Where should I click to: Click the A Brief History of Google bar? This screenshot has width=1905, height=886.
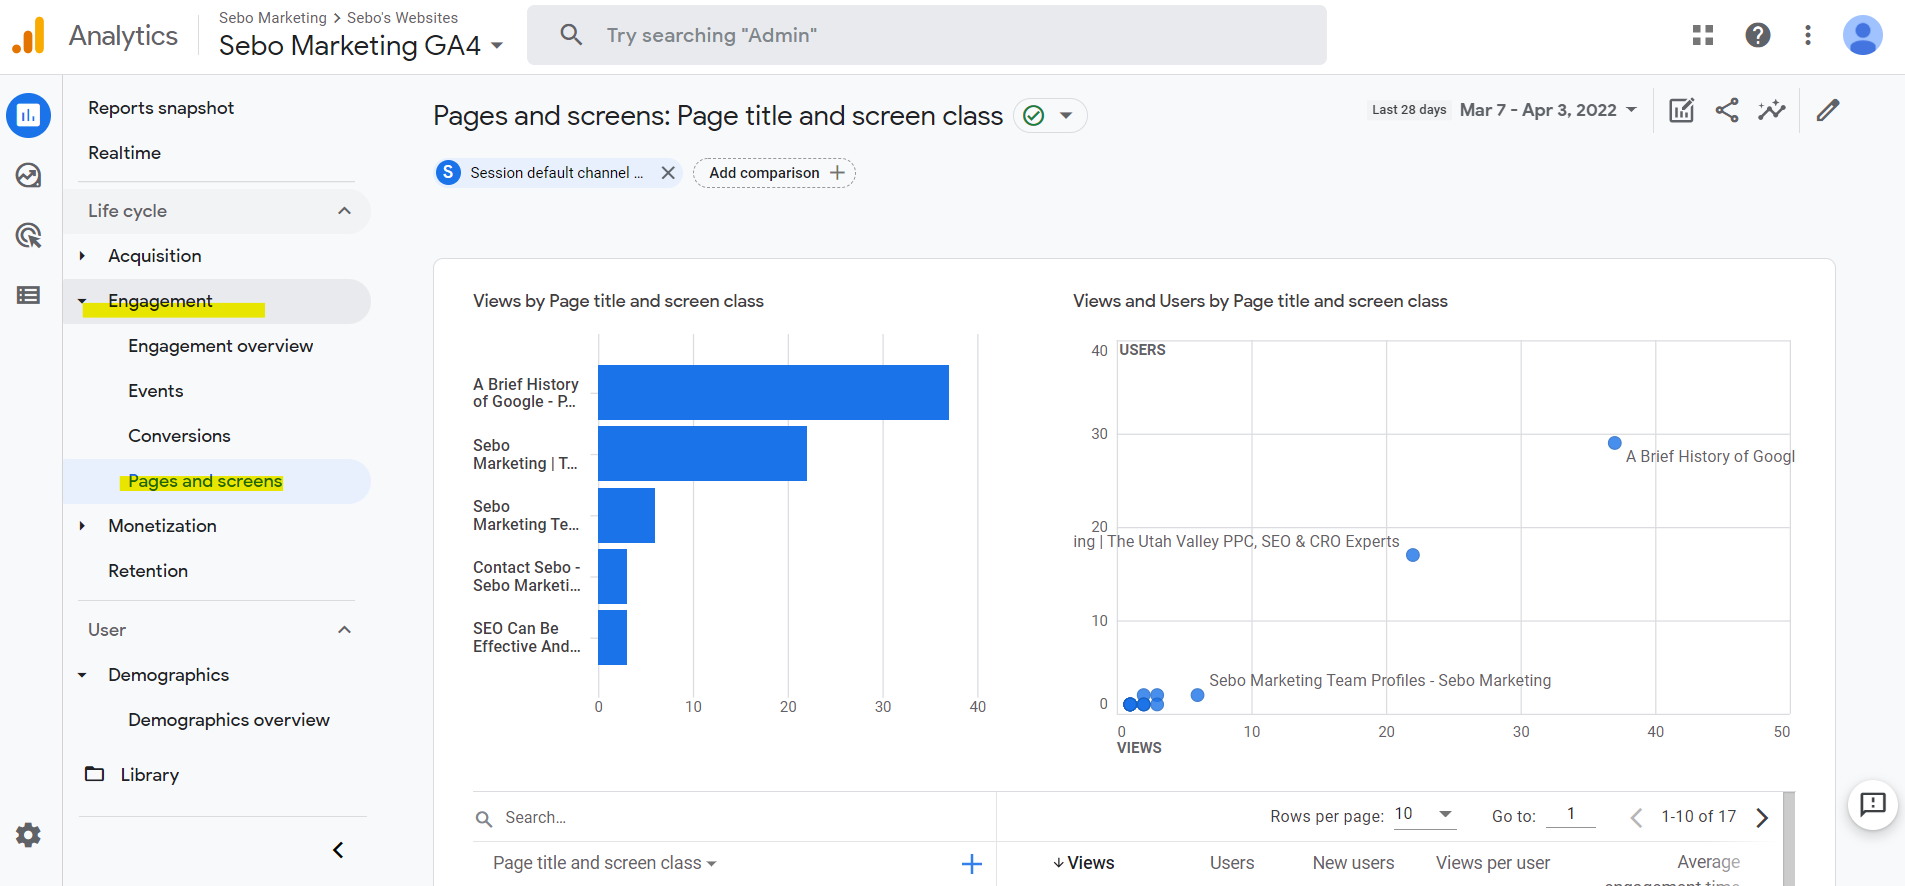(773, 392)
